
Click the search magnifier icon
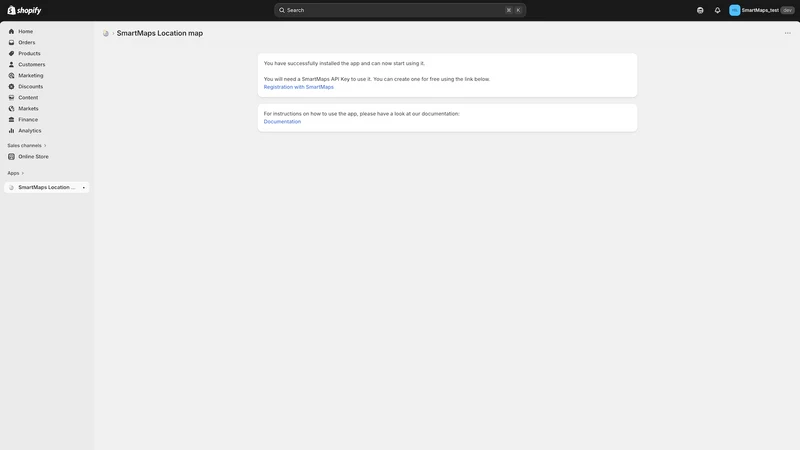pyautogui.click(x=282, y=10)
